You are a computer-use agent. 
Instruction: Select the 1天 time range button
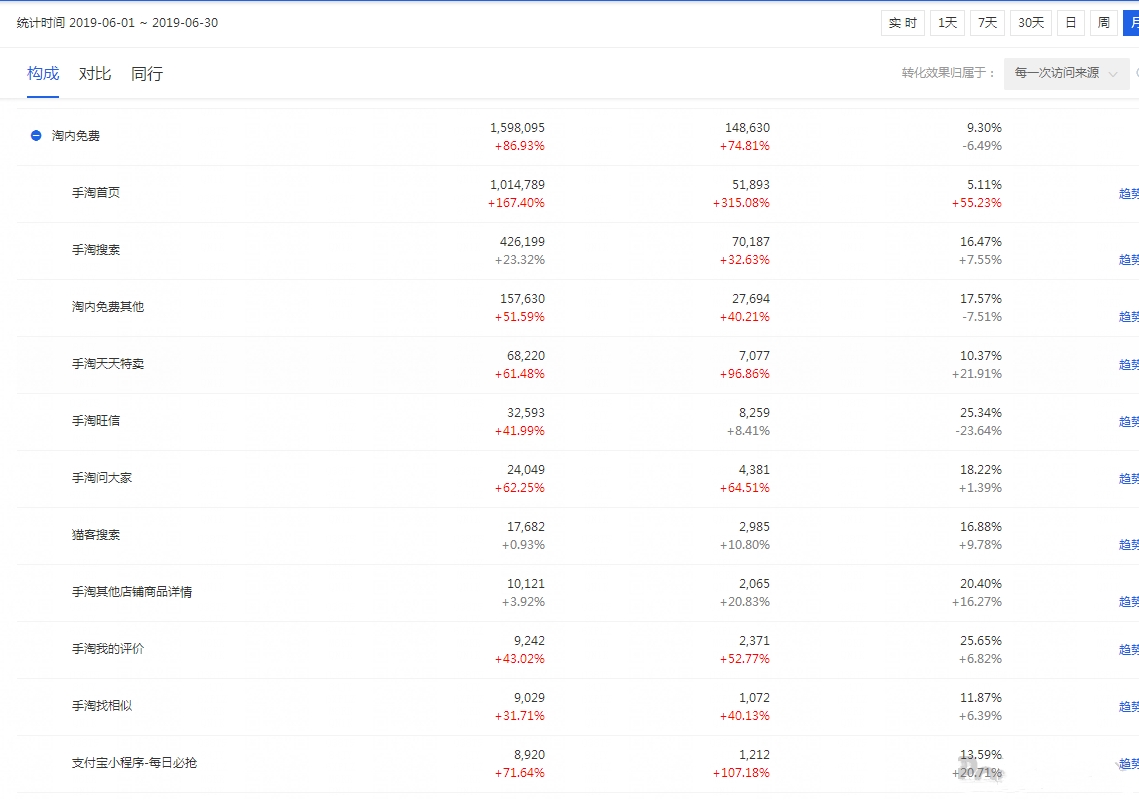(947, 23)
